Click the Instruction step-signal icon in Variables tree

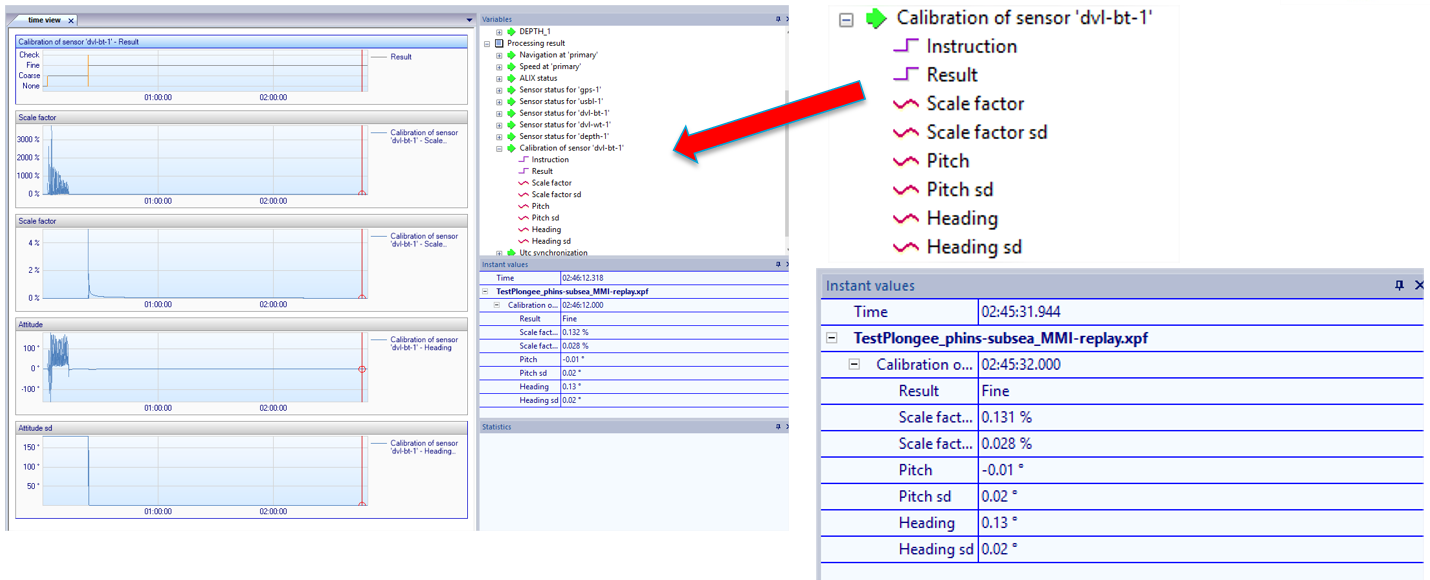point(523,160)
